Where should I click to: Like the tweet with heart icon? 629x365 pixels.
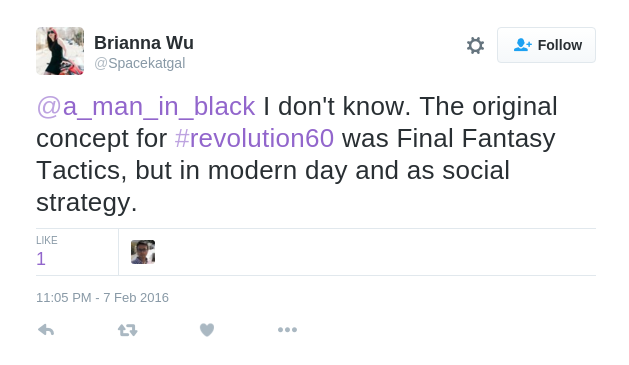(x=207, y=330)
